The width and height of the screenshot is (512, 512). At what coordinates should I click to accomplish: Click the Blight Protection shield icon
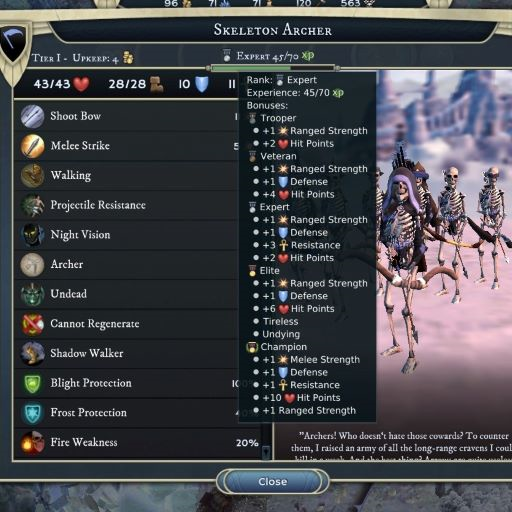(x=32, y=383)
